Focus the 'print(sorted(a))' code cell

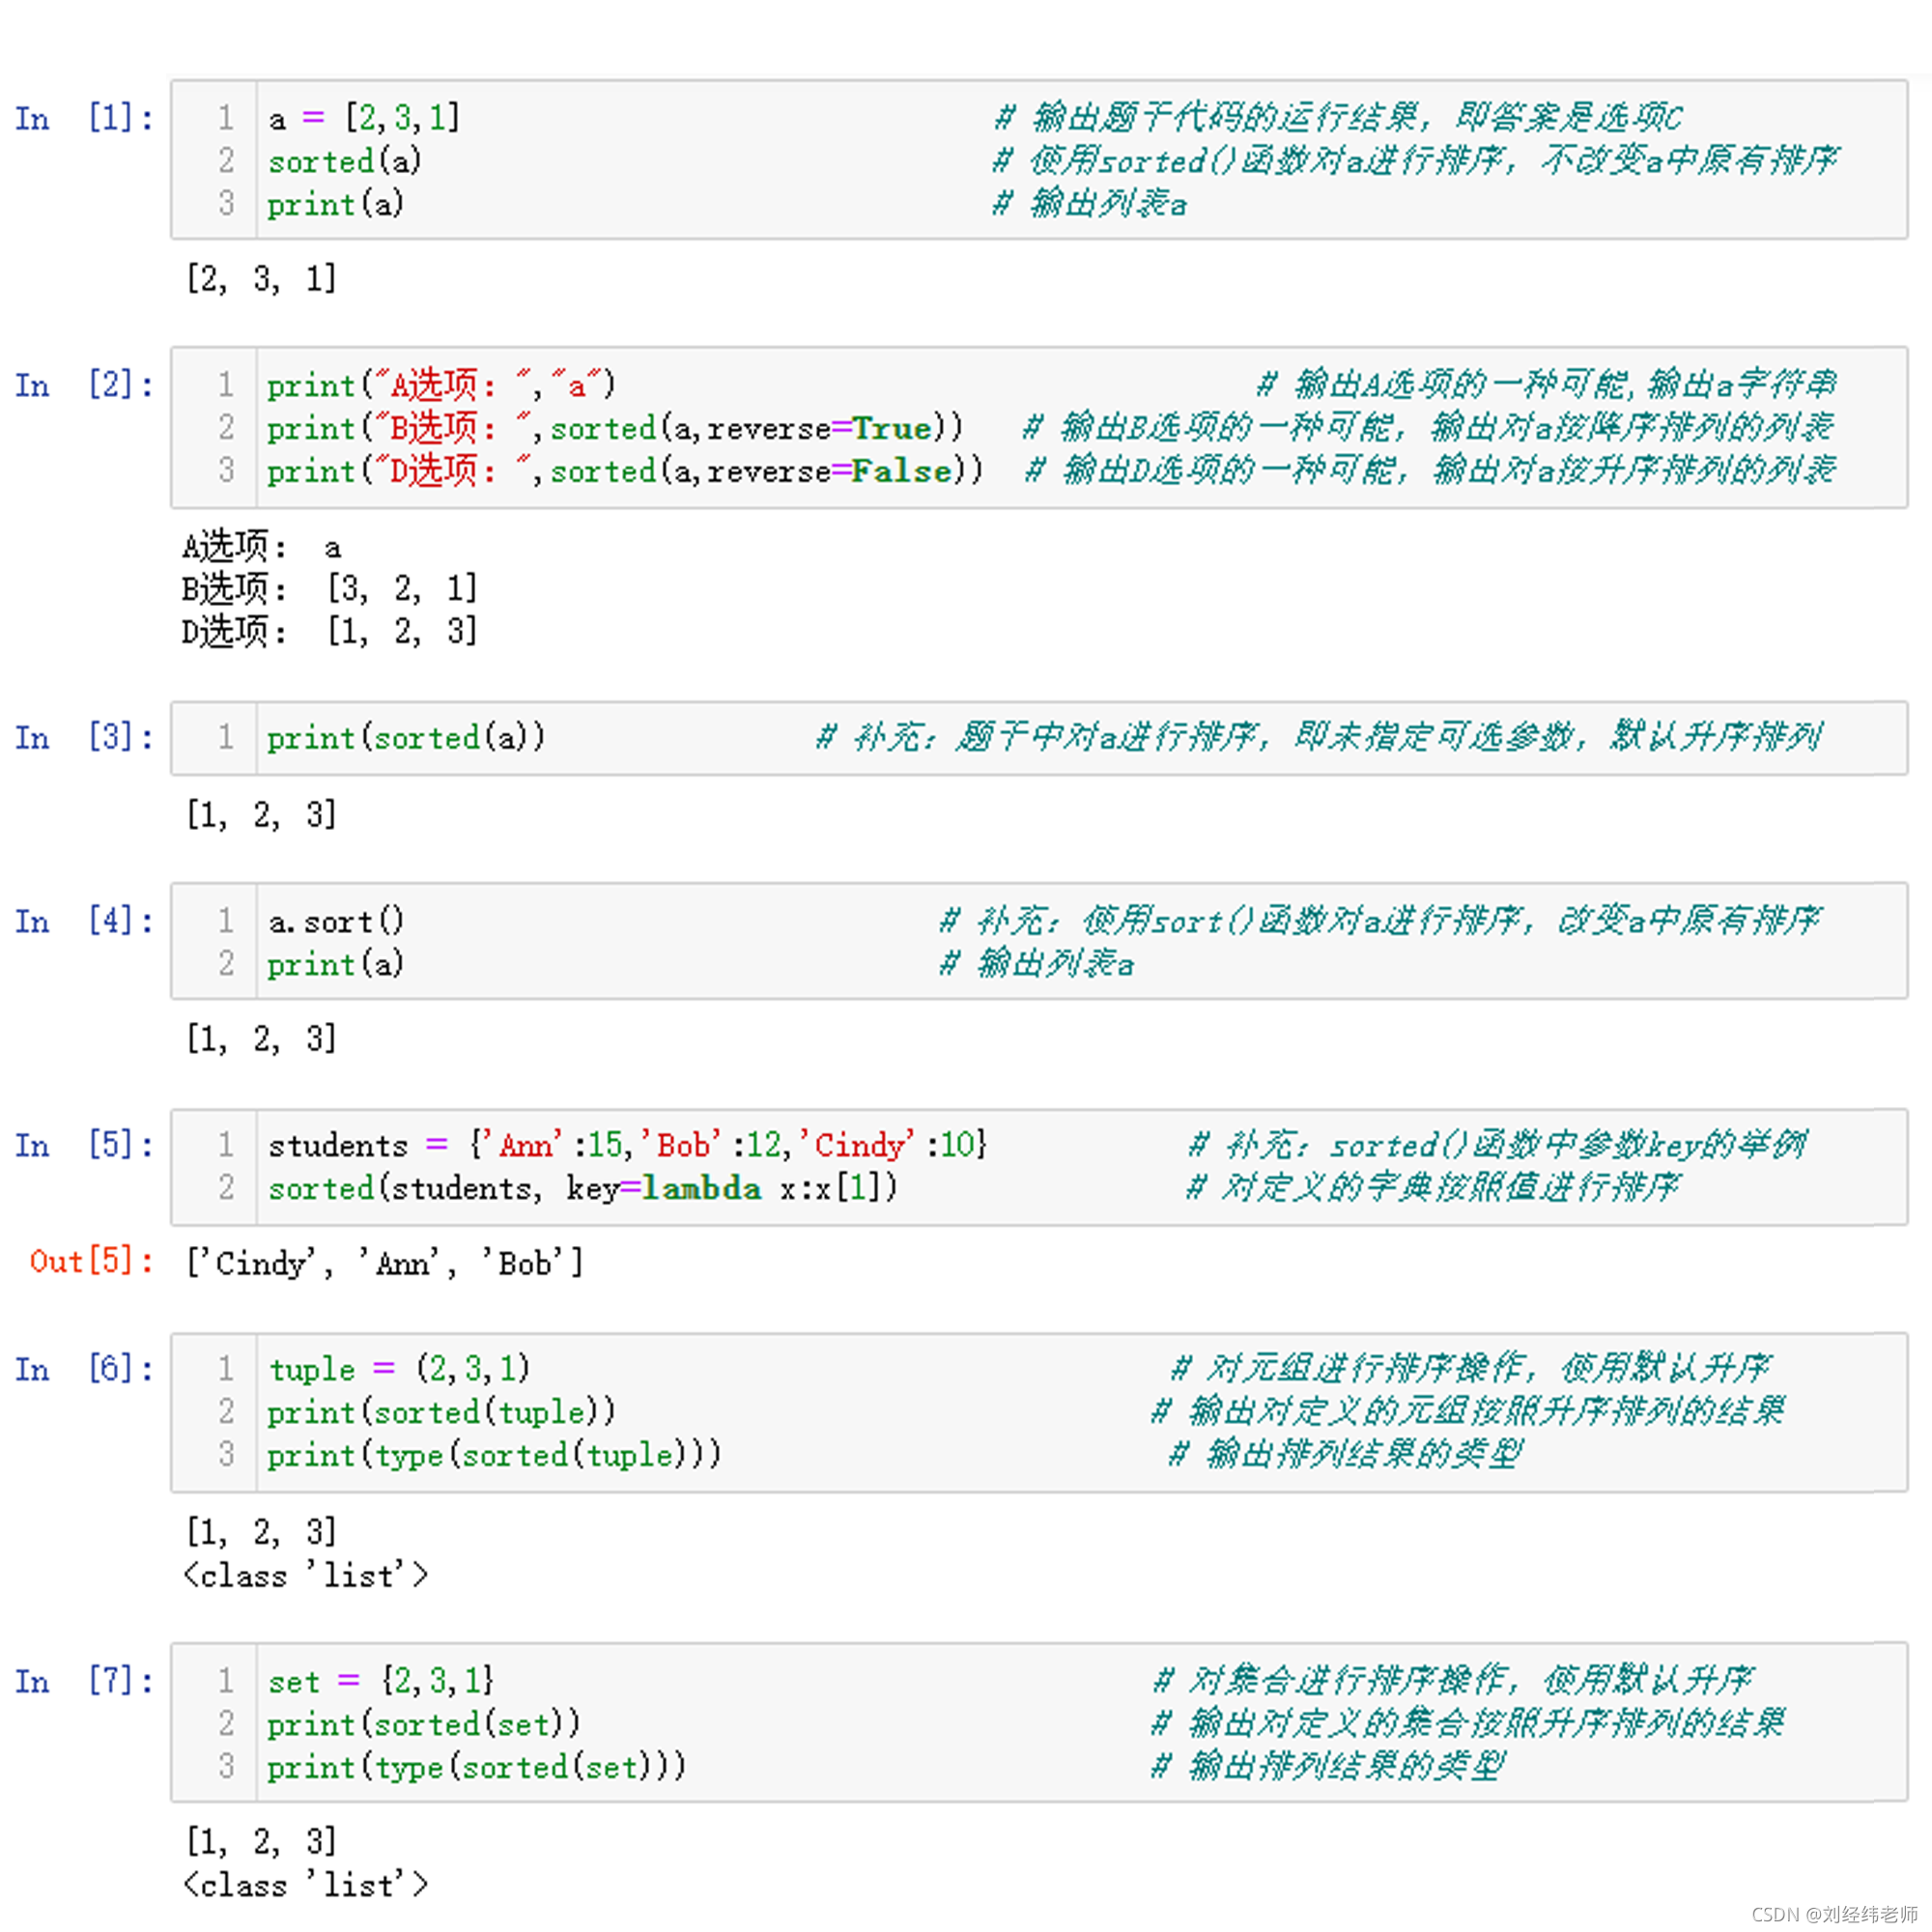point(405,738)
